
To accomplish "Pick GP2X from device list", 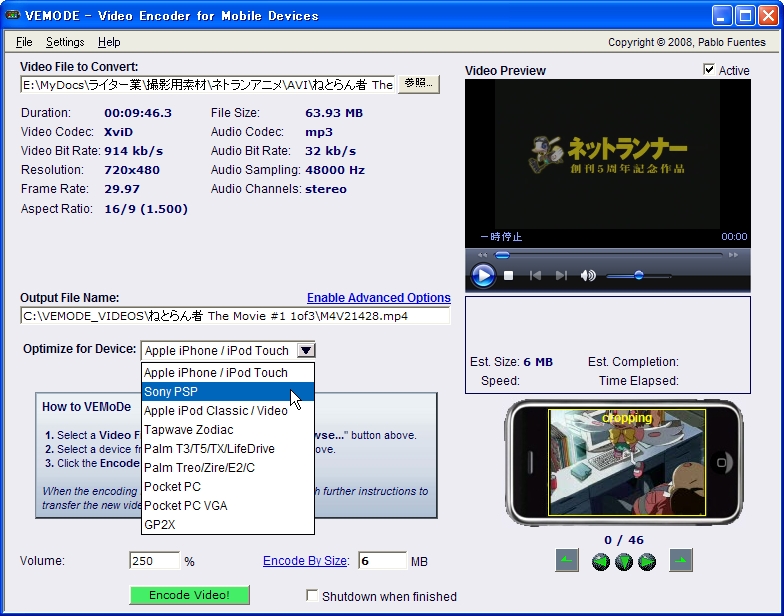I will click(228, 524).
